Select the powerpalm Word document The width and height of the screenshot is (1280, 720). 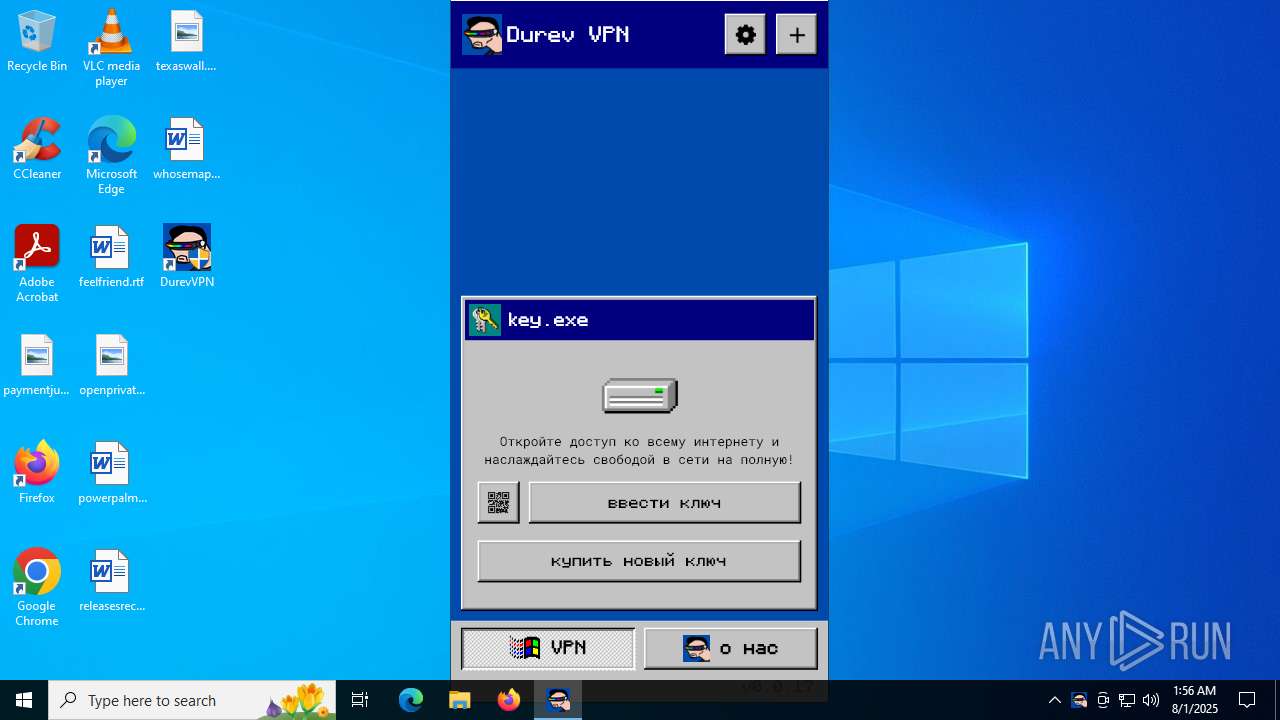tap(111, 474)
